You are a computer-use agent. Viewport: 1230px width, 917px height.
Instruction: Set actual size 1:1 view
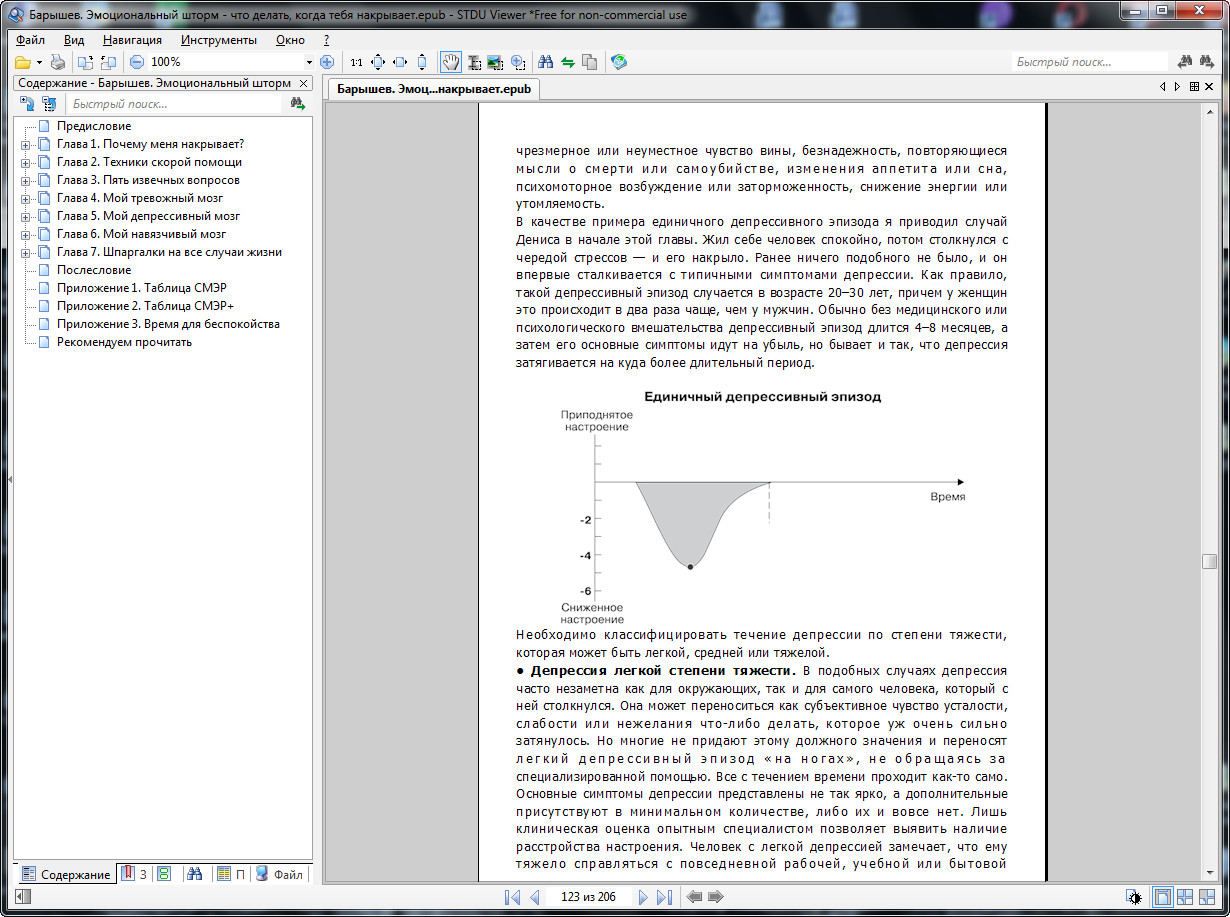pos(356,62)
